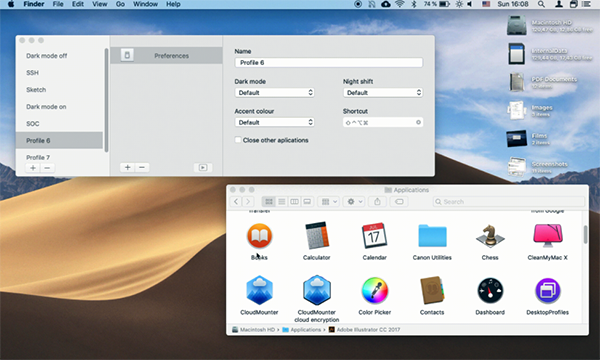
Task: Click the Name field containing Profile 6
Action: coord(329,62)
